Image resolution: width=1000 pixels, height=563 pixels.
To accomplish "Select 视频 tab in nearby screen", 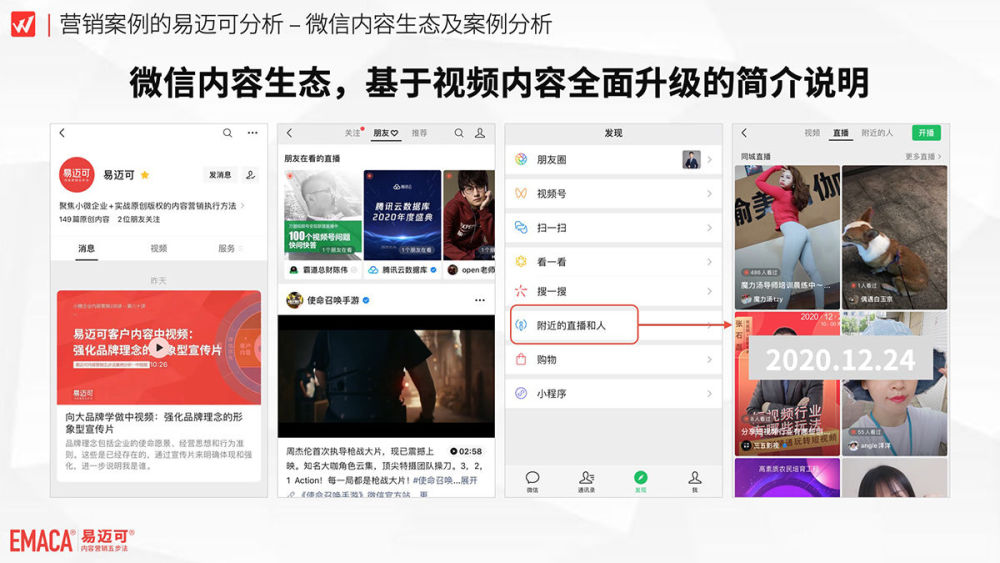I will pyautogui.click(x=812, y=133).
